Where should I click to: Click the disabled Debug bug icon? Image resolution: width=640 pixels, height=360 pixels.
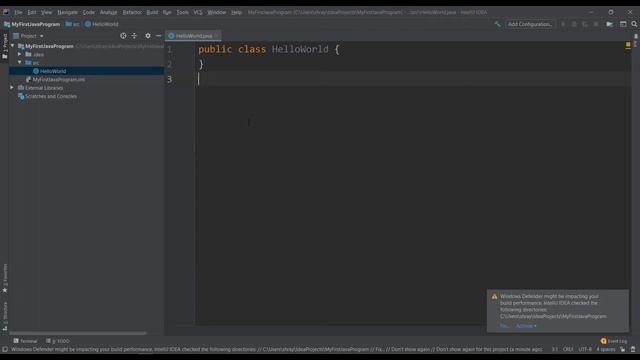(574, 24)
